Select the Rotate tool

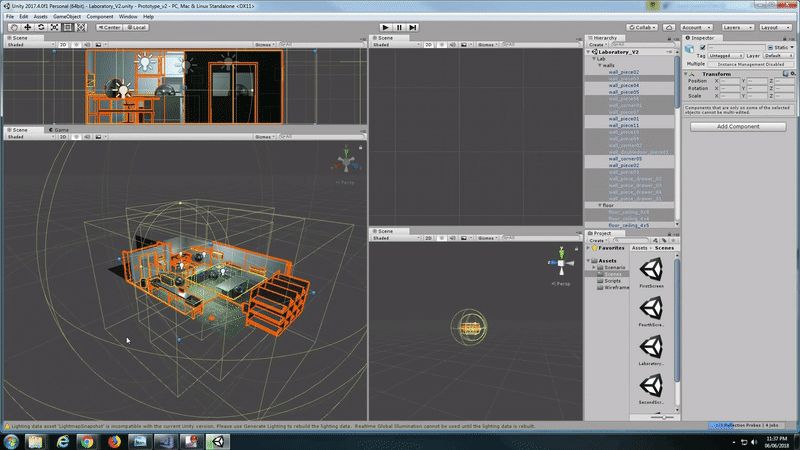pos(41,27)
